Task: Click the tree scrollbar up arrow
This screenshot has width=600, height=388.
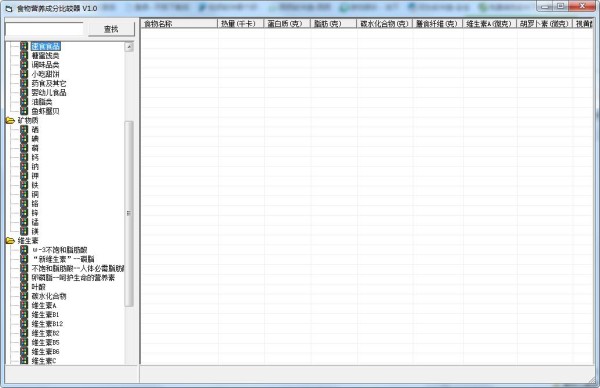Action: [129, 47]
